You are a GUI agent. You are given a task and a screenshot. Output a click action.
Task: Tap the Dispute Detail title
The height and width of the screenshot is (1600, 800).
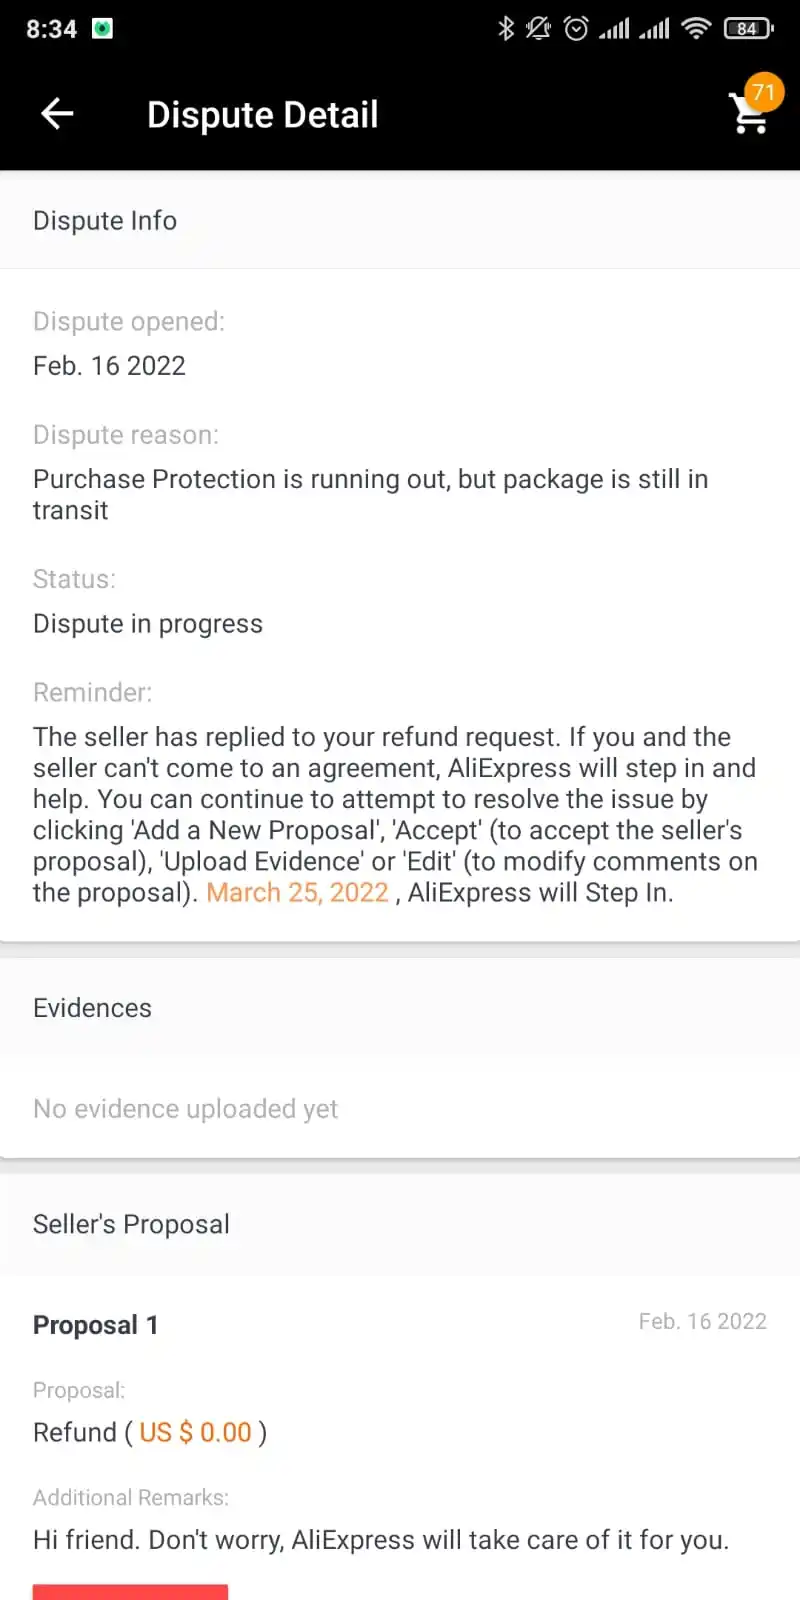tap(262, 115)
